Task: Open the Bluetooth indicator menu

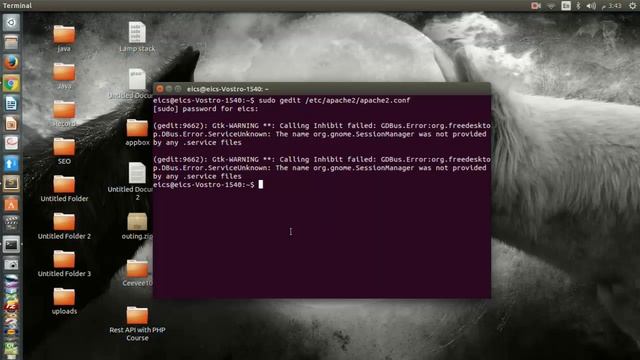Action: tap(578, 5)
